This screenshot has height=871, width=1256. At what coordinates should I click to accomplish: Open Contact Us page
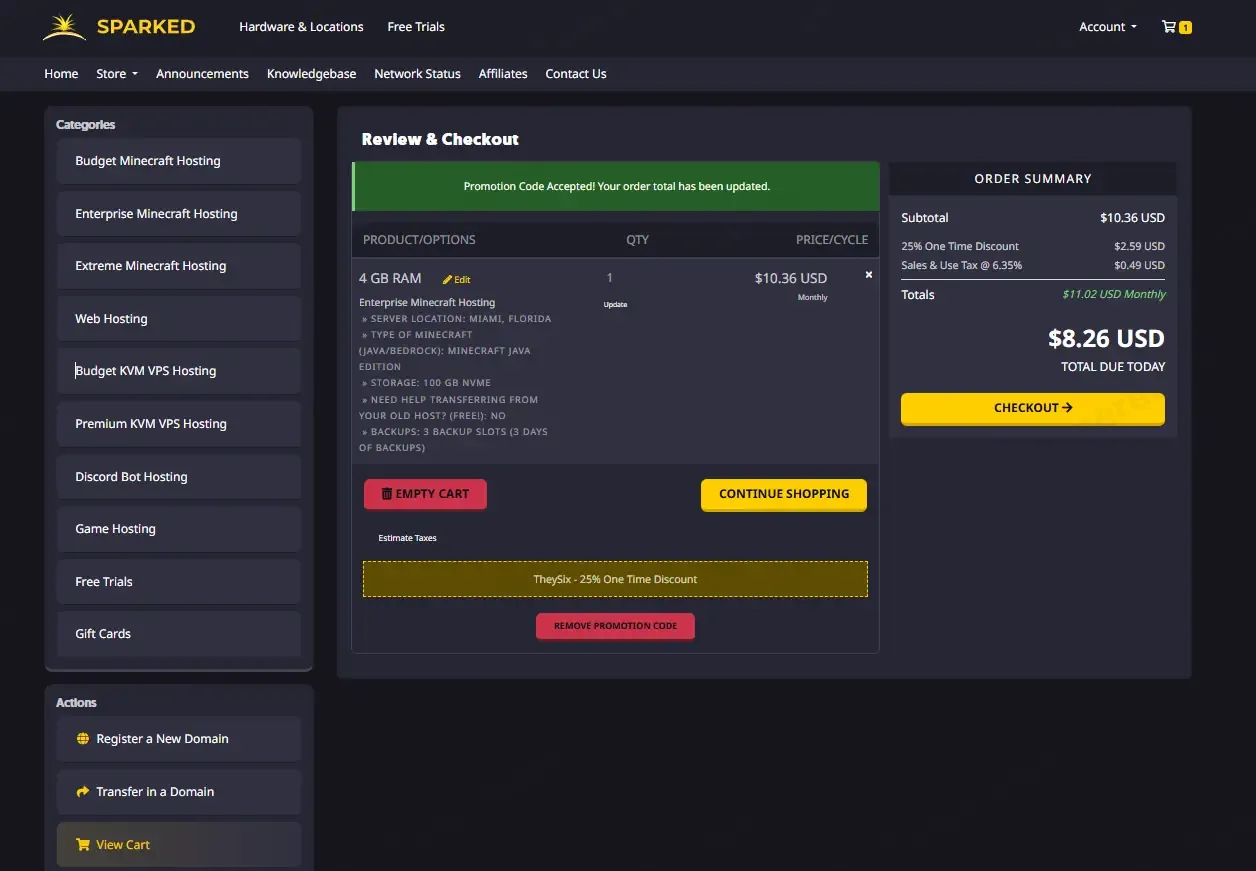pos(576,74)
